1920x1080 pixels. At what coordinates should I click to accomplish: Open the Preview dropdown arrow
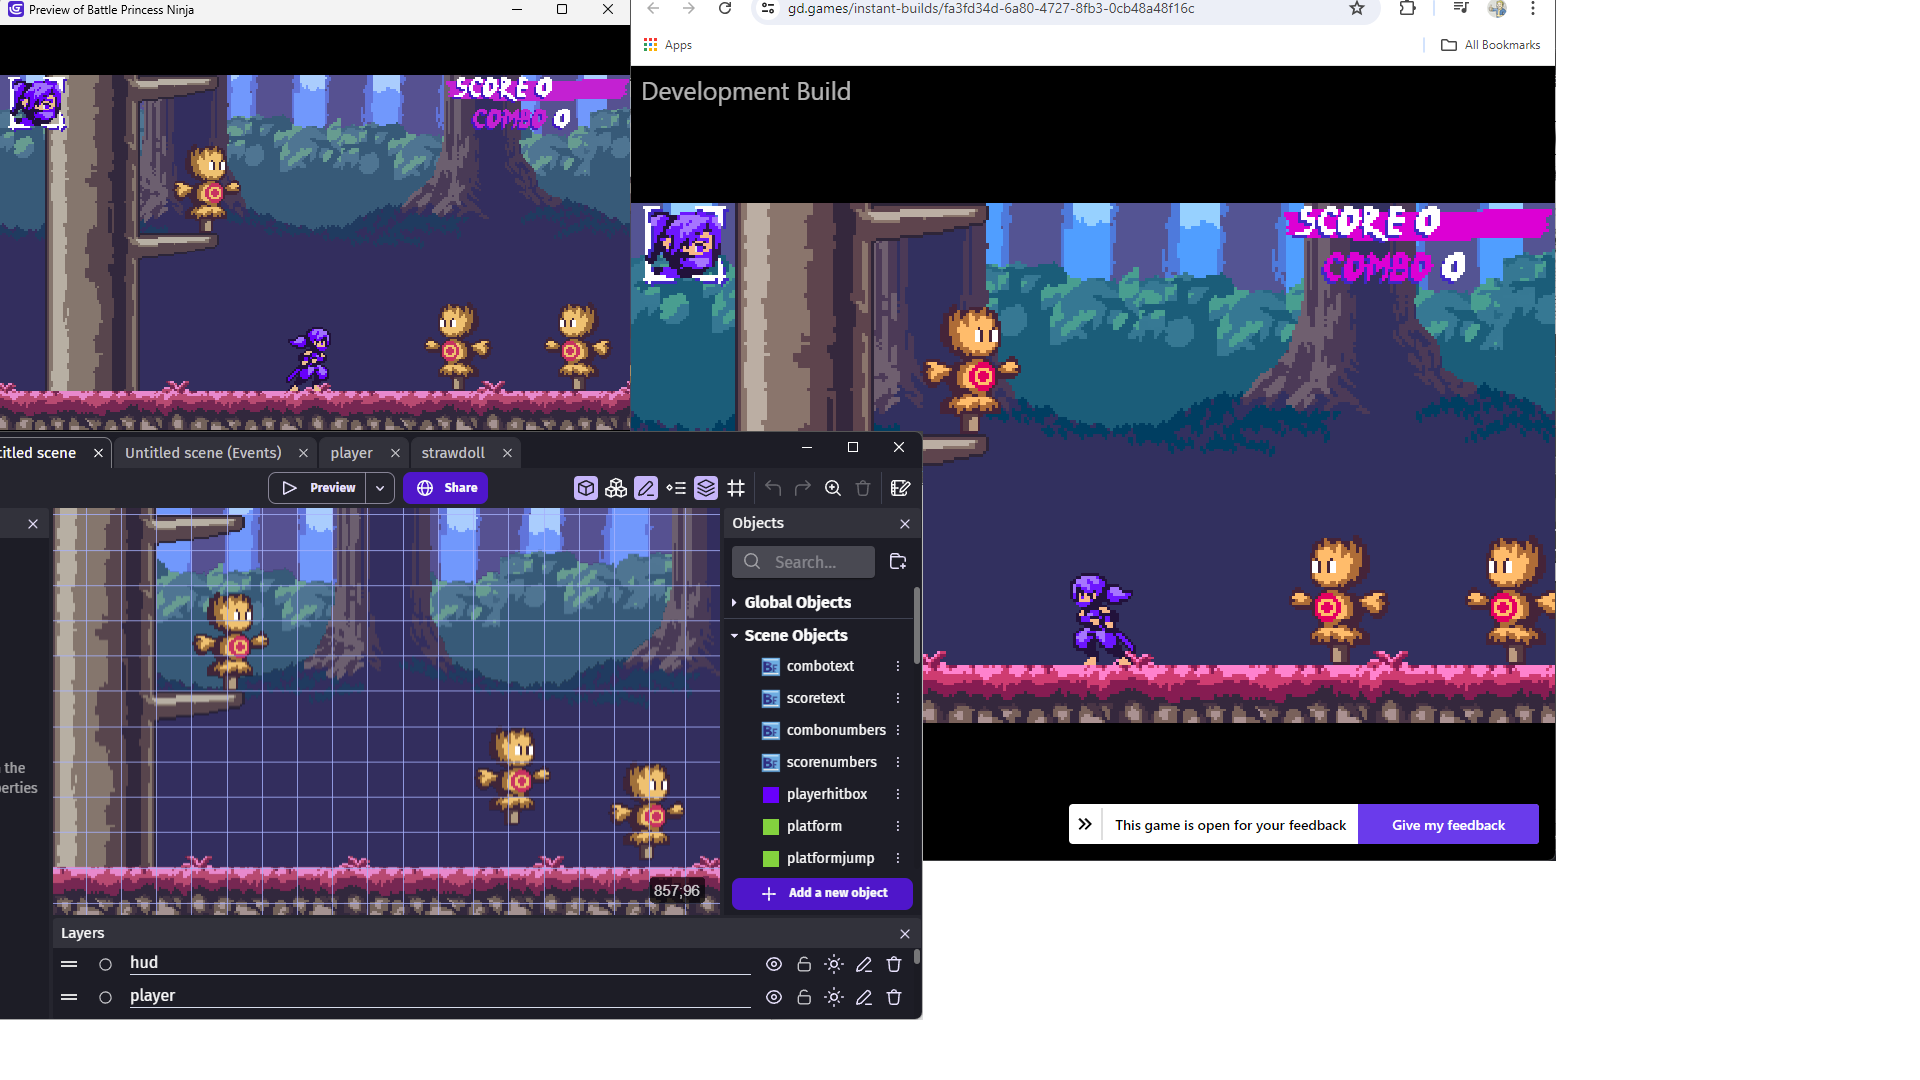[380, 488]
